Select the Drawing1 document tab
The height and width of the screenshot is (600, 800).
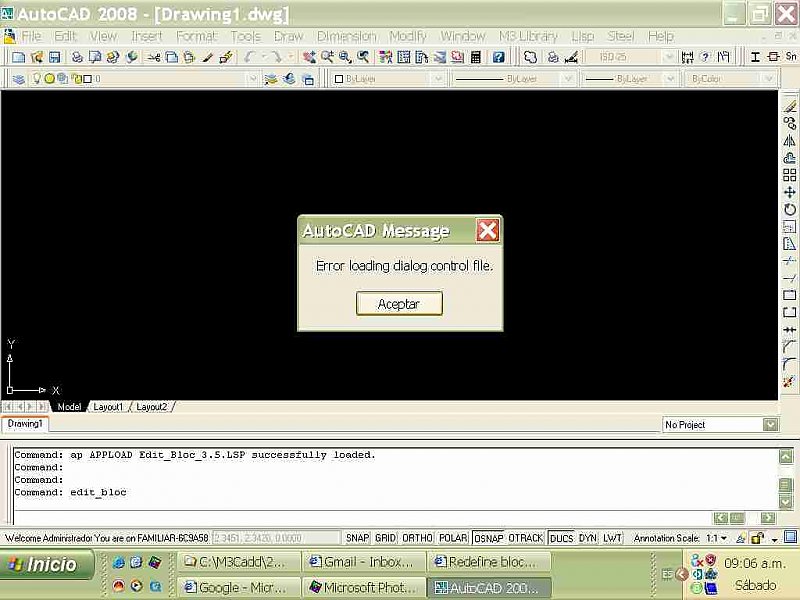[25, 423]
